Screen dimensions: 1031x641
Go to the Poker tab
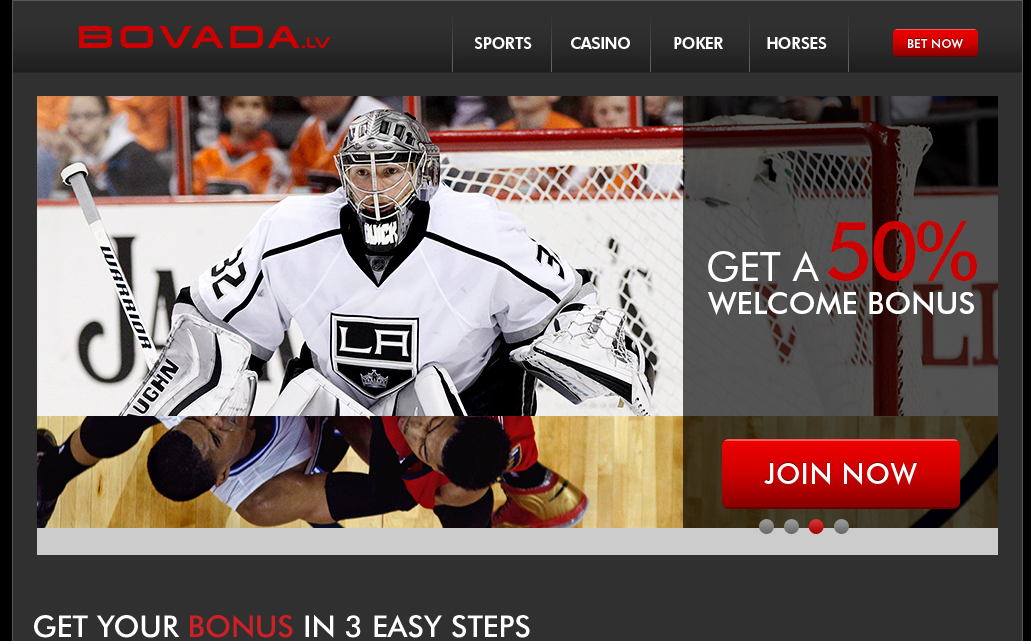tap(698, 43)
